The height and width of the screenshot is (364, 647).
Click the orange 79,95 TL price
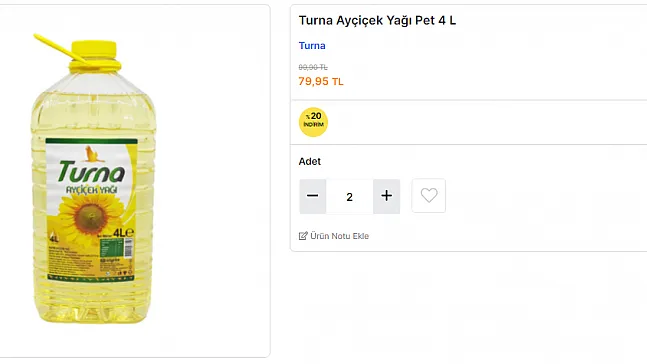point(321,81)
